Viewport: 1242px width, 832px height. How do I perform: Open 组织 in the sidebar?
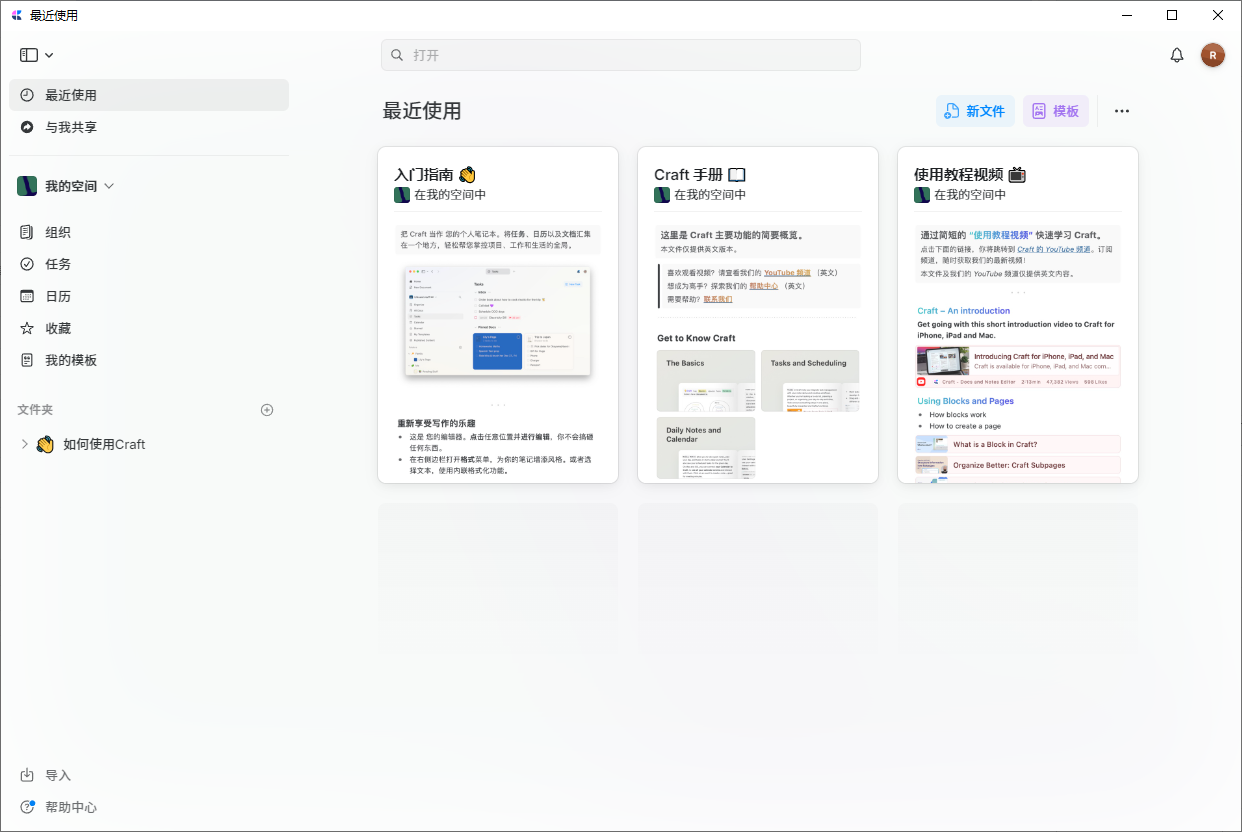pos(149,232)
